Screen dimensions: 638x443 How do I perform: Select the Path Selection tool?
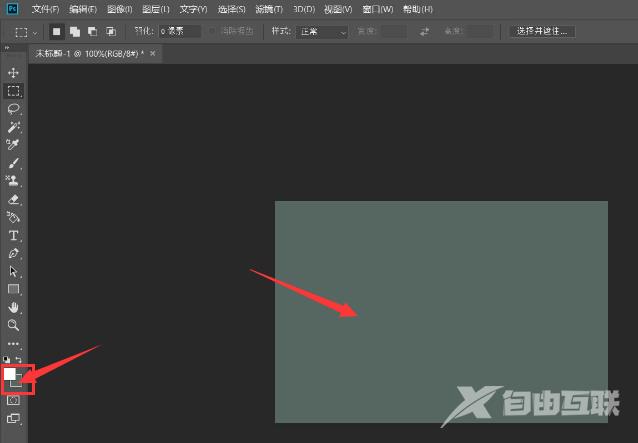click(13, 271)
